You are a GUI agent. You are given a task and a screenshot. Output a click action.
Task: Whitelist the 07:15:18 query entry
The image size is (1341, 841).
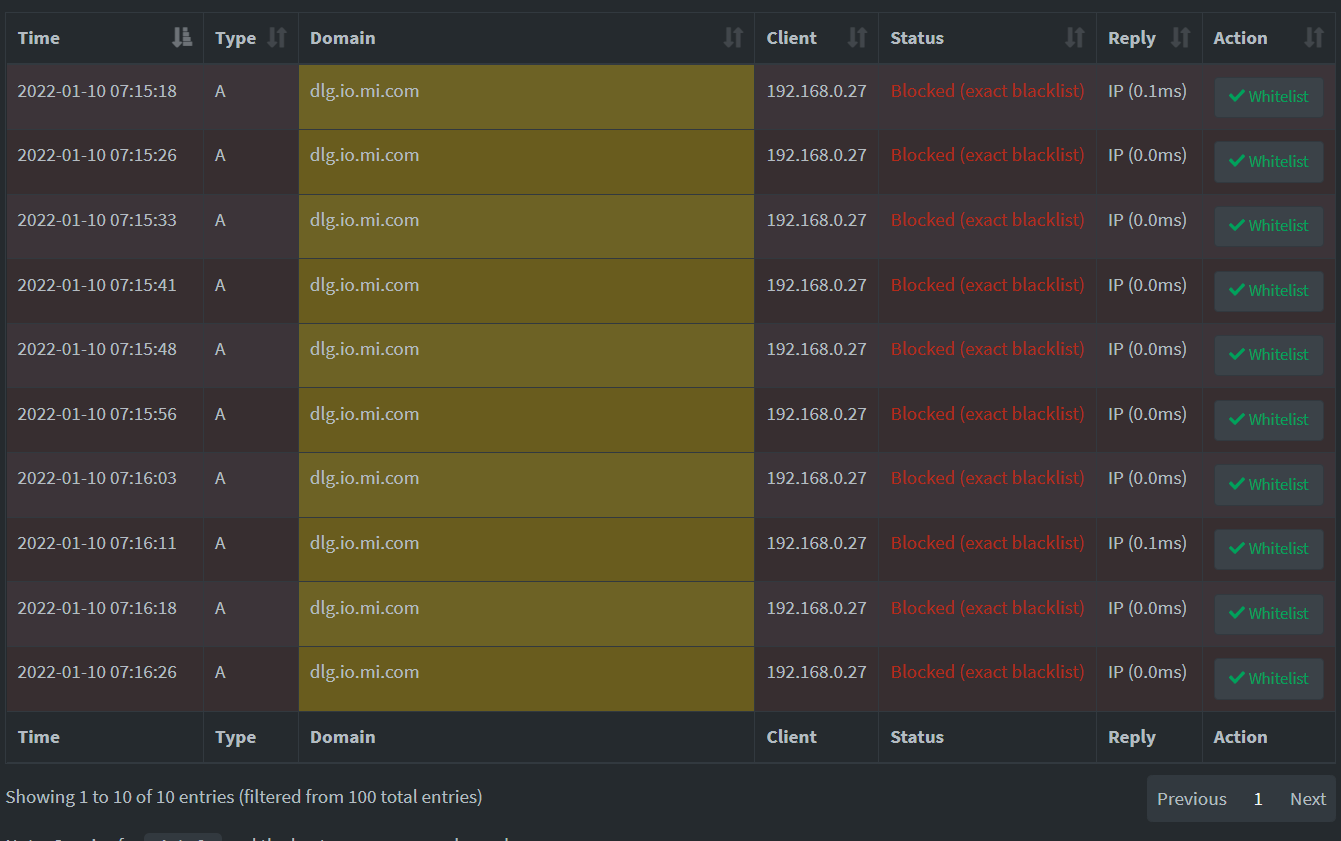click(1268, 97)
